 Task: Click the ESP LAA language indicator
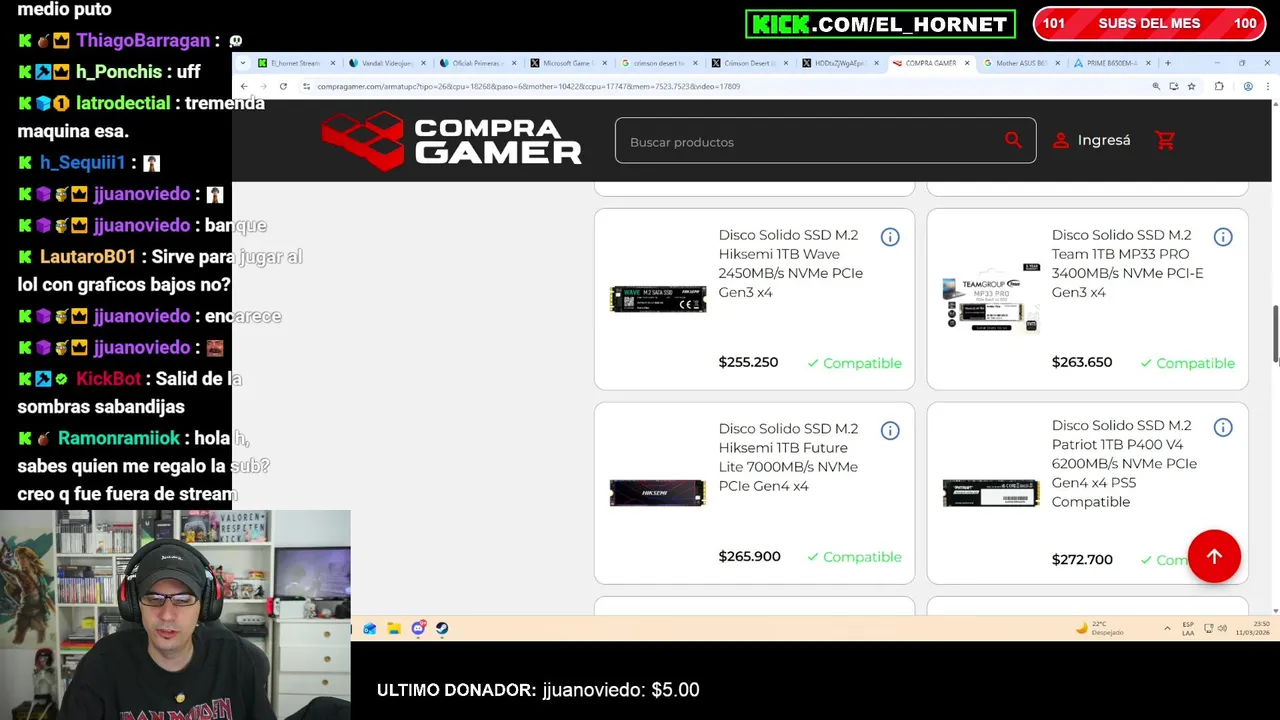pyautogui.click(x=1188, y=629)
